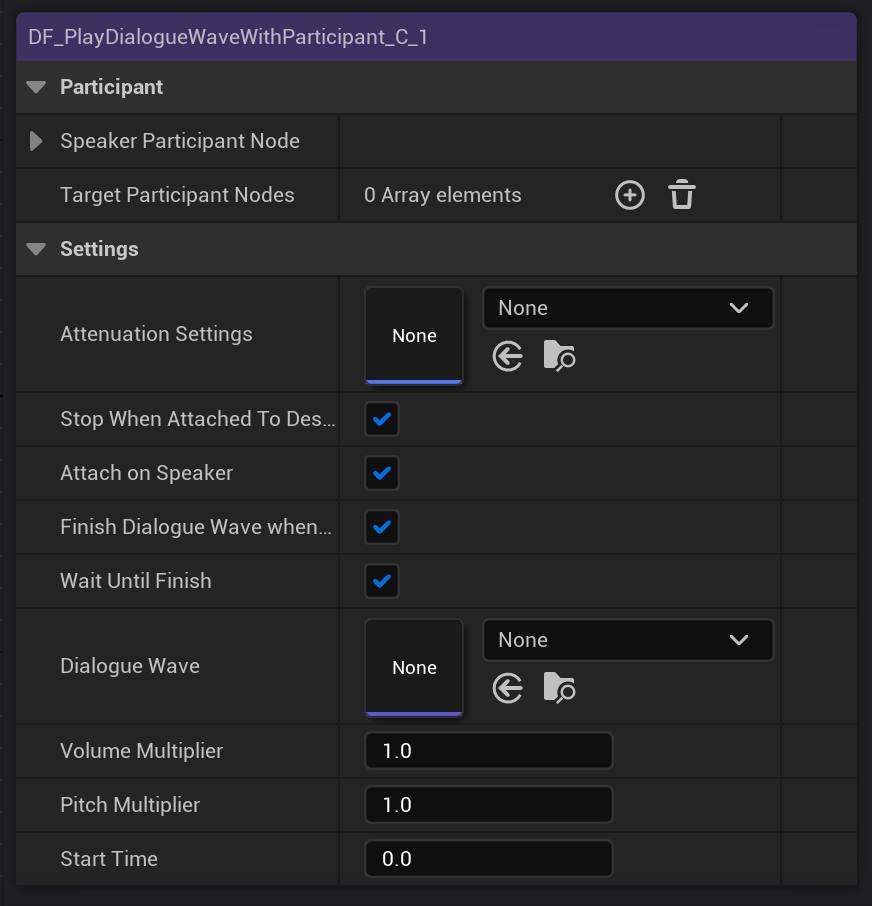The image size is (872, 906).
Task: Open Dialogue Wave asset dropdown
Action: coord(628,640)
